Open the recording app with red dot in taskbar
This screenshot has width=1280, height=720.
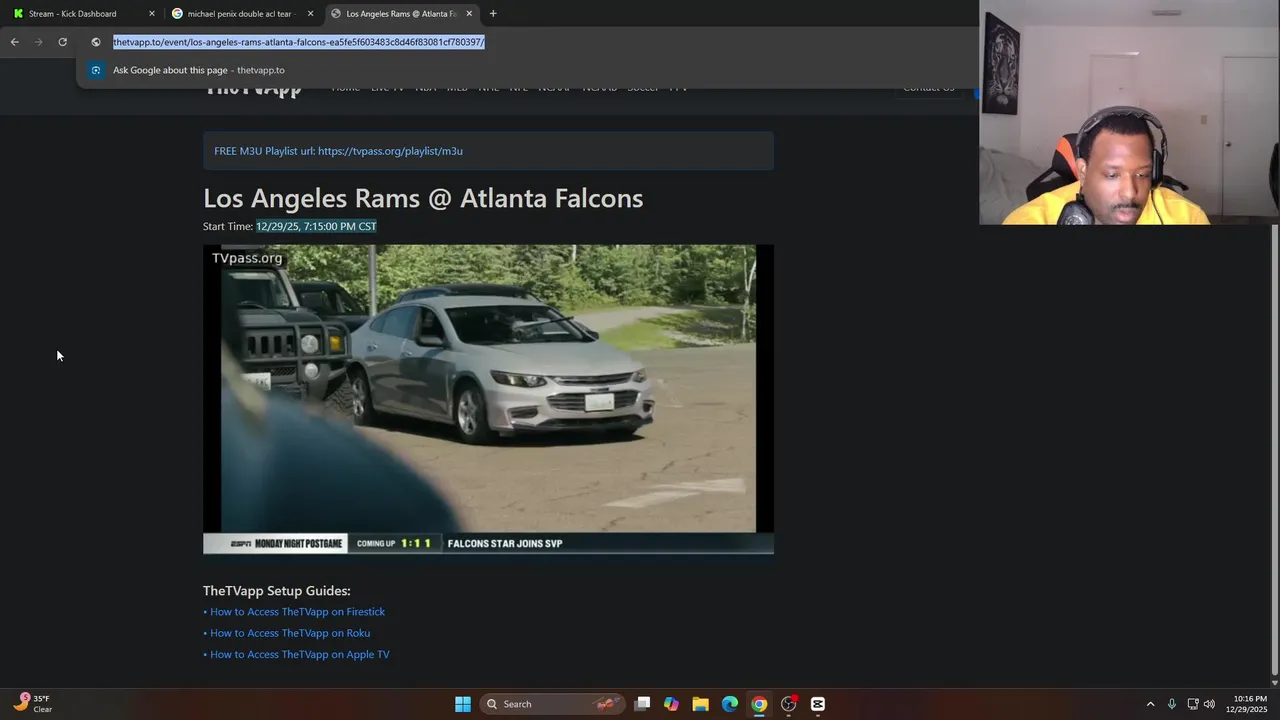[x=789, y=704]
